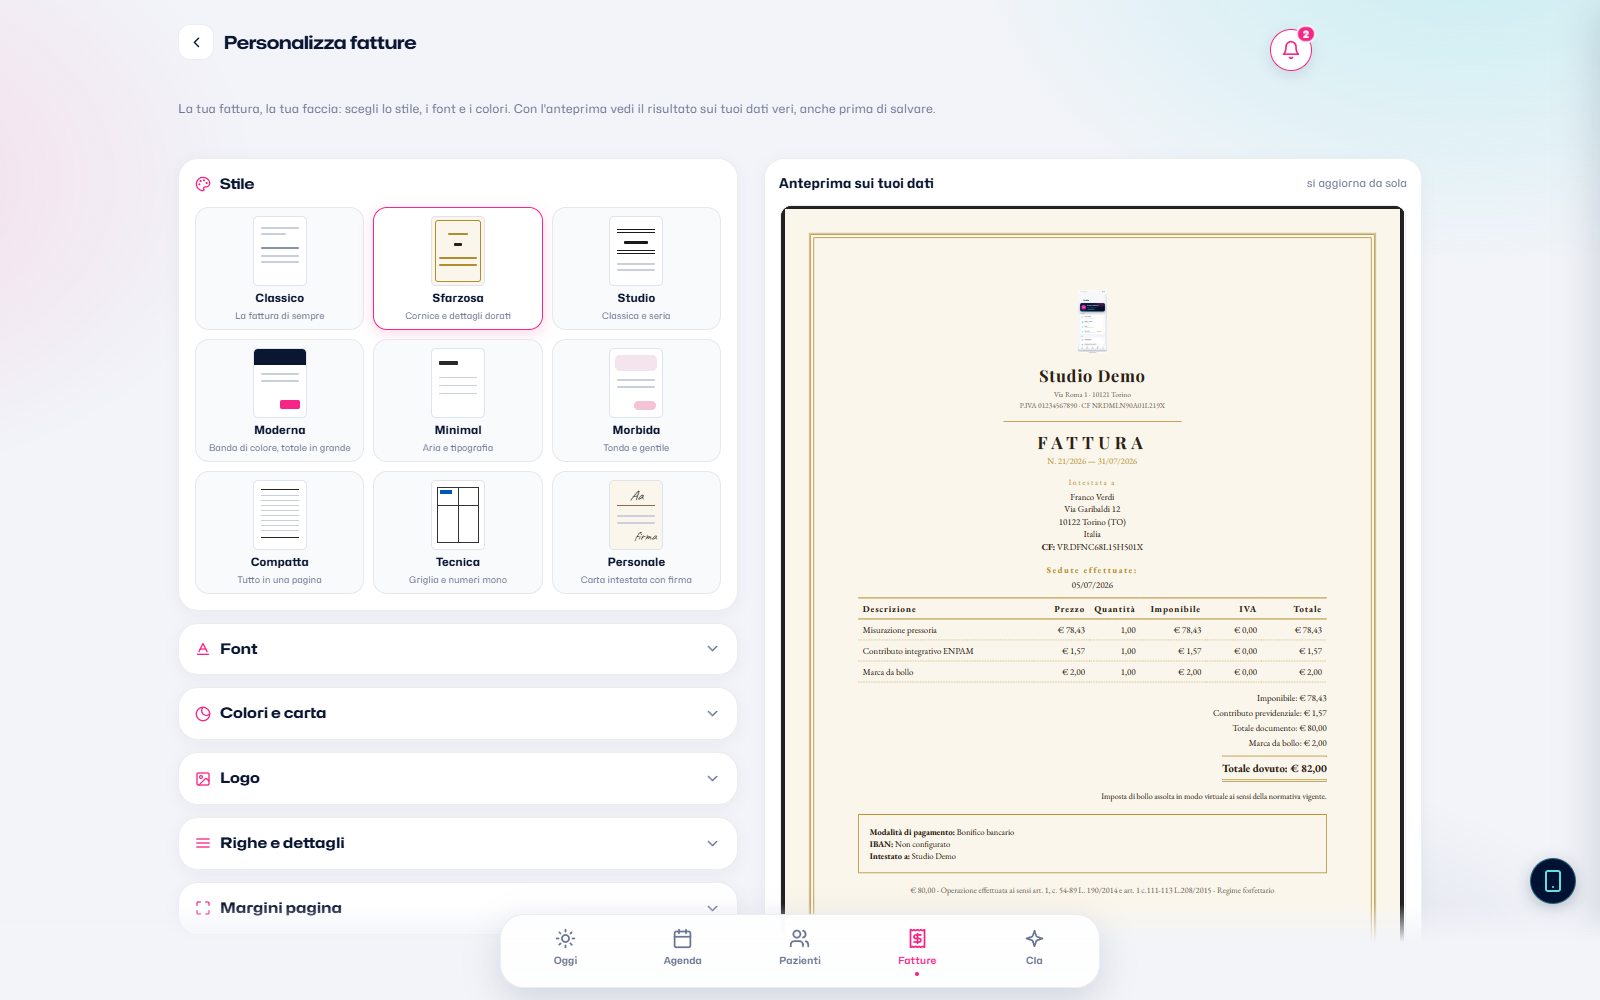Expand Righe e dettagli section
This screenshot has width=1600, height=1000.
click(x=458, y=843)
